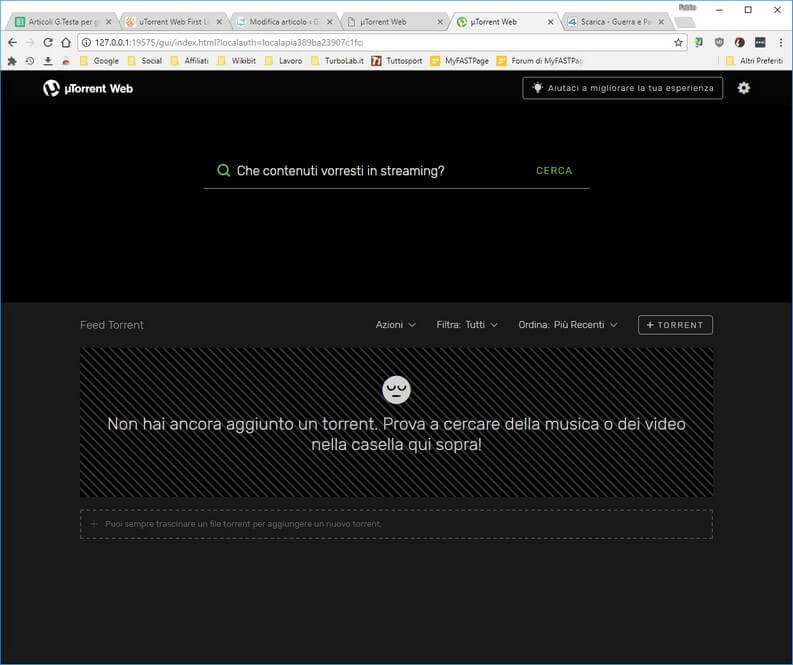Click the colorful bookmark icon after downloads
This screenshot has height=665, width=793.
[x=66, y=61]
